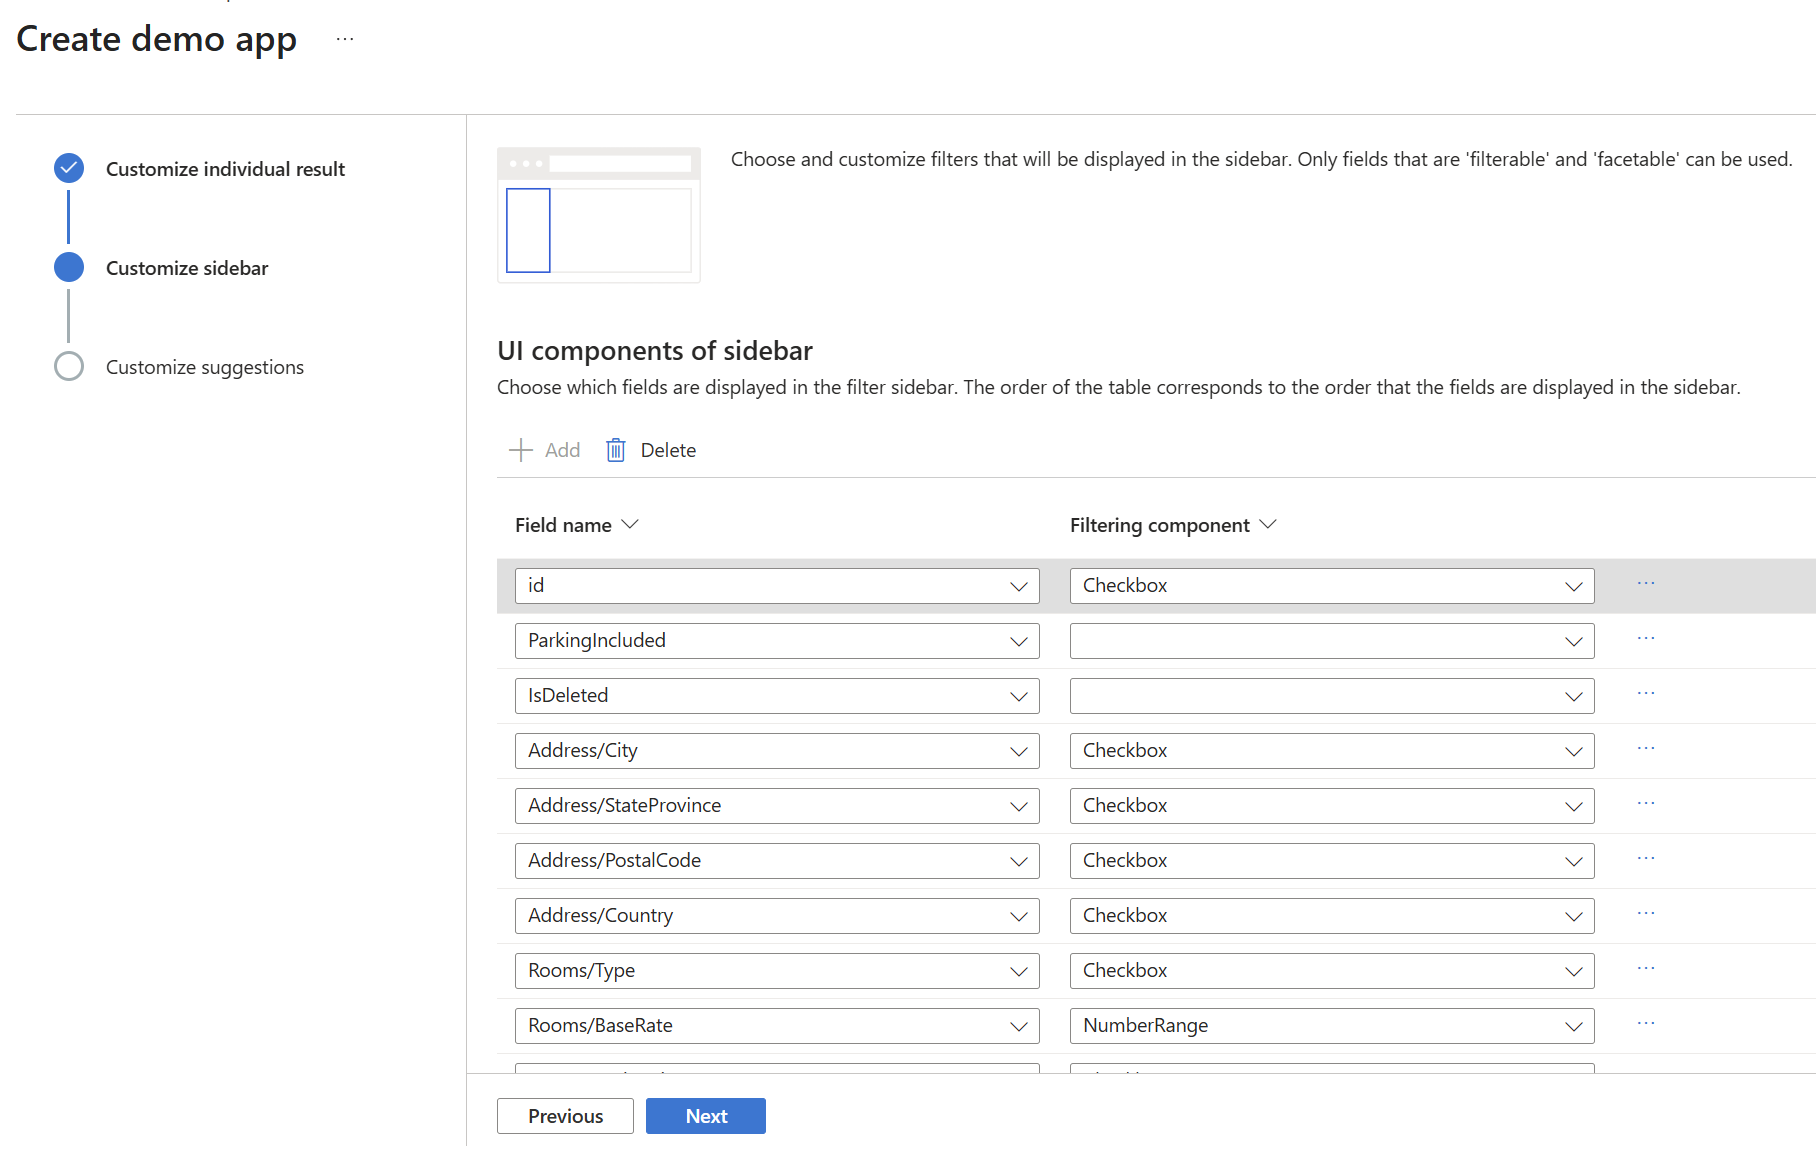Open the ParkingIncluded field name dropdown
1816x1160 pixels.
777,641
